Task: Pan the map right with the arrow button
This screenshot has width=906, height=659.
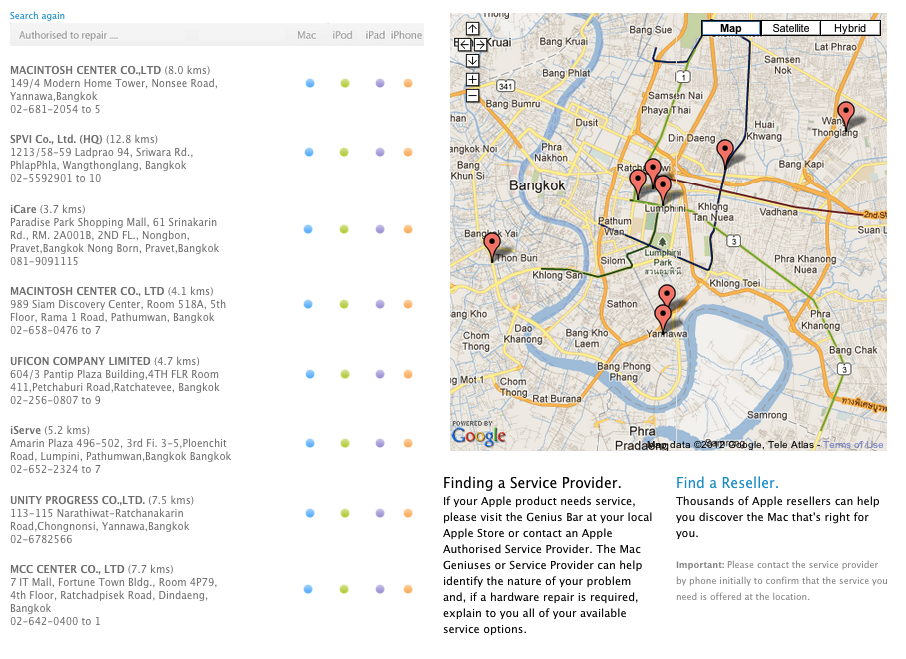Action: click(481, 44)
